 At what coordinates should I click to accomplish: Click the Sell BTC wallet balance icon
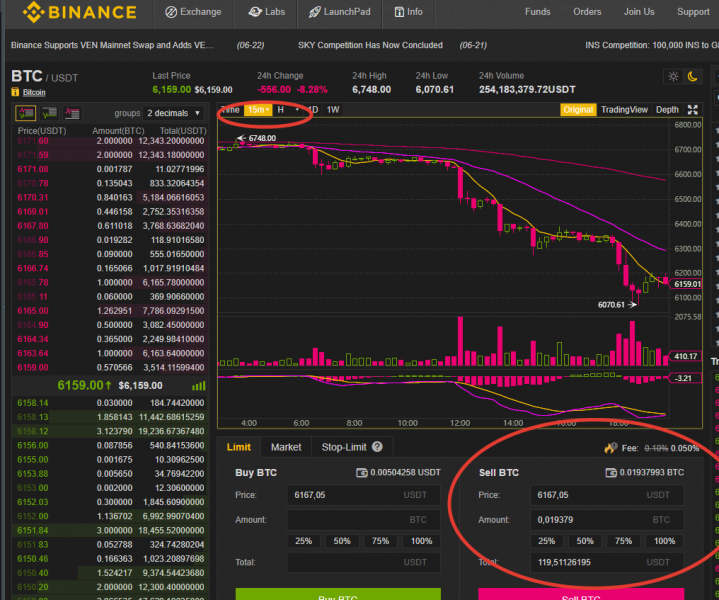pos(611,472)
